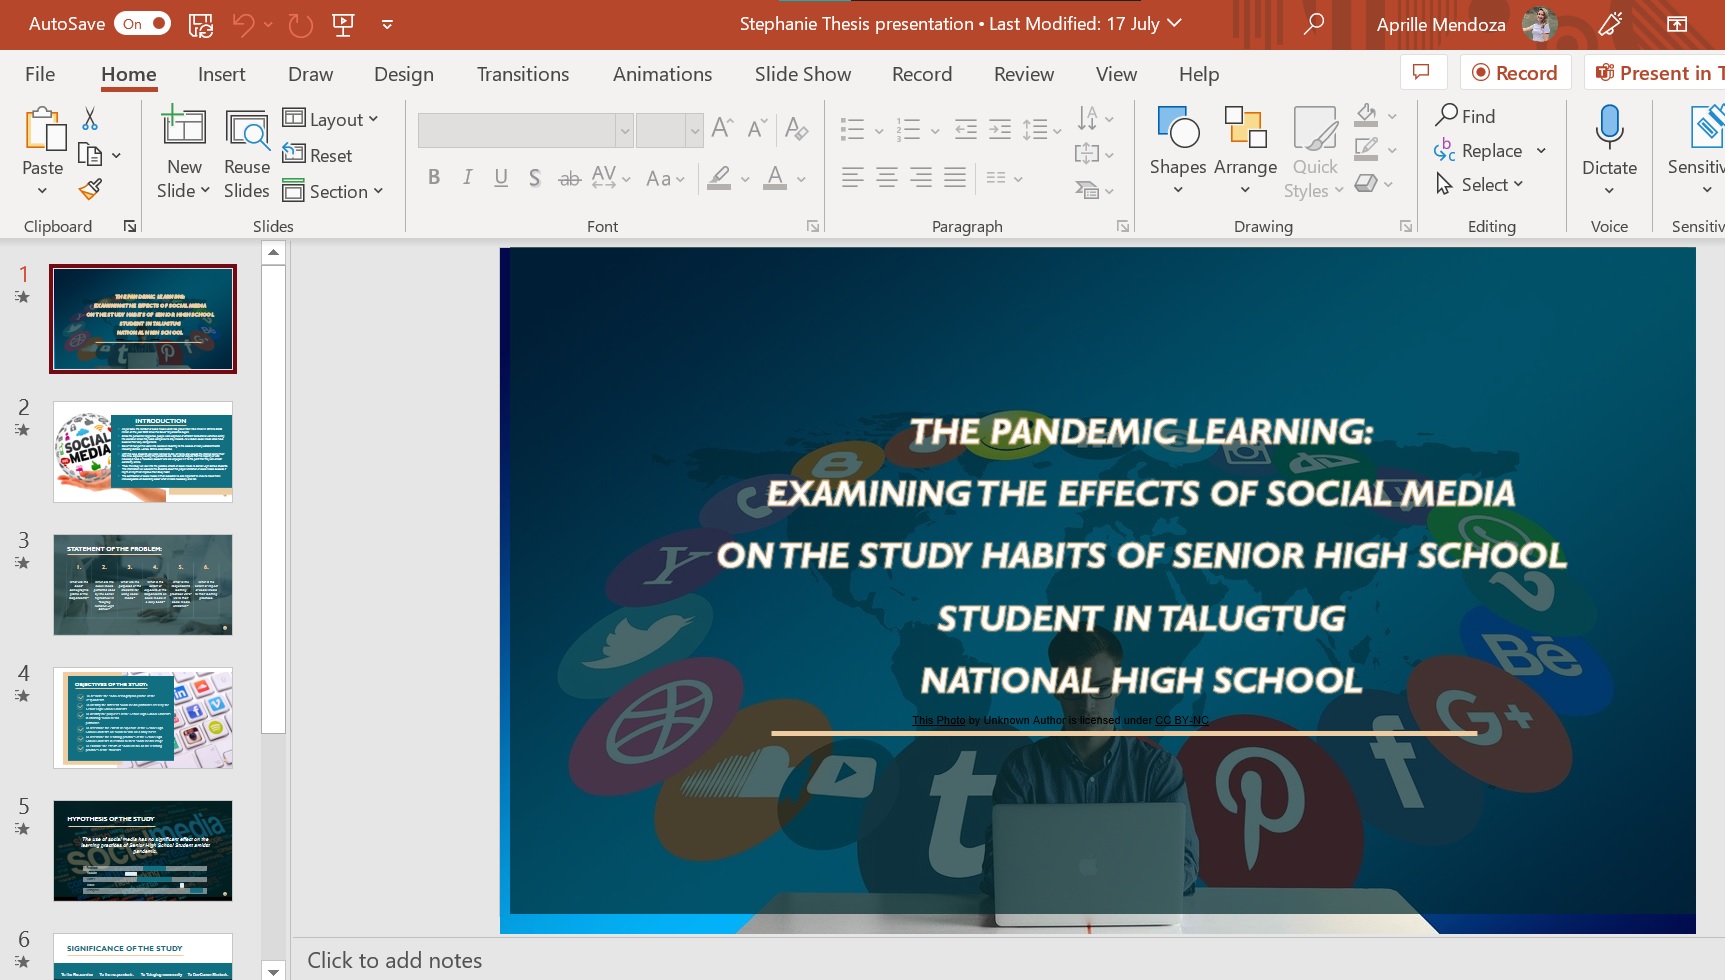
Task: Open the search magnifier in title bar
Action: (1314, 24)
